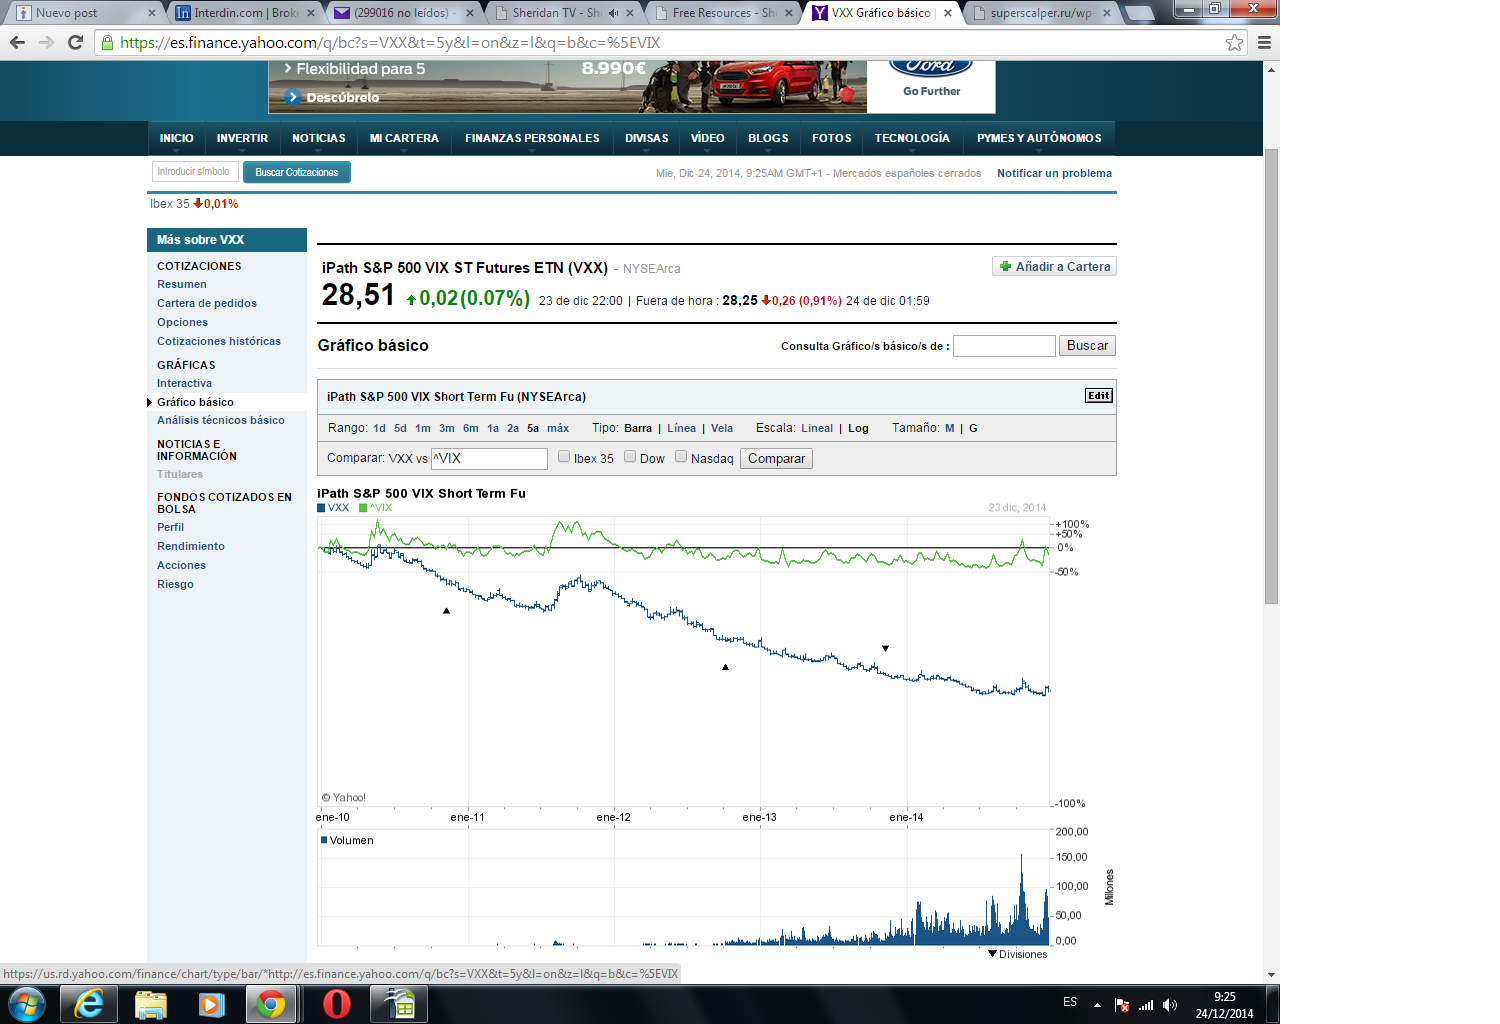
Task: Click the green plus Añadir a Cartera icon
Action: coord(1006,267)
